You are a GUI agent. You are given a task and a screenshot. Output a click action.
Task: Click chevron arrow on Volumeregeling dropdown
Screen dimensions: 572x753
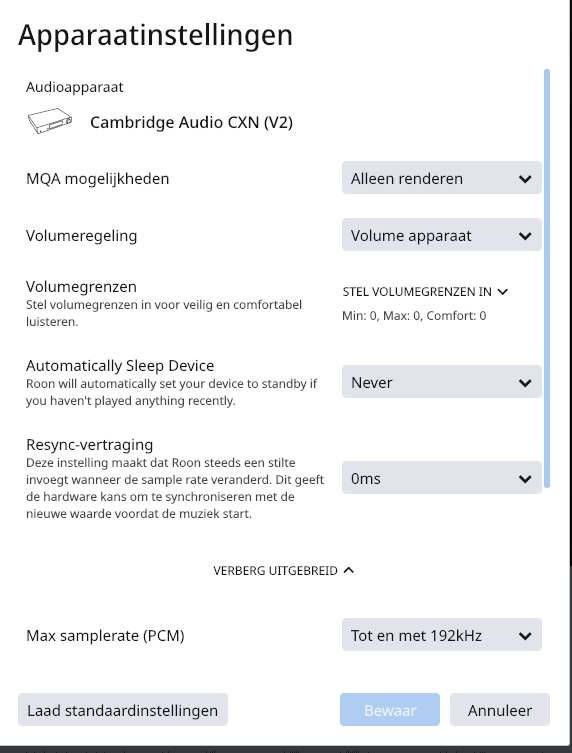coord(525,236)
